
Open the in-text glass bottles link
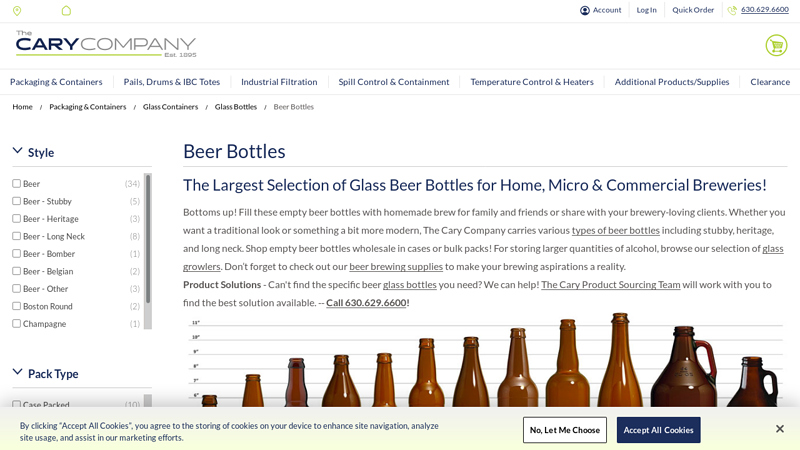(410, 285)
